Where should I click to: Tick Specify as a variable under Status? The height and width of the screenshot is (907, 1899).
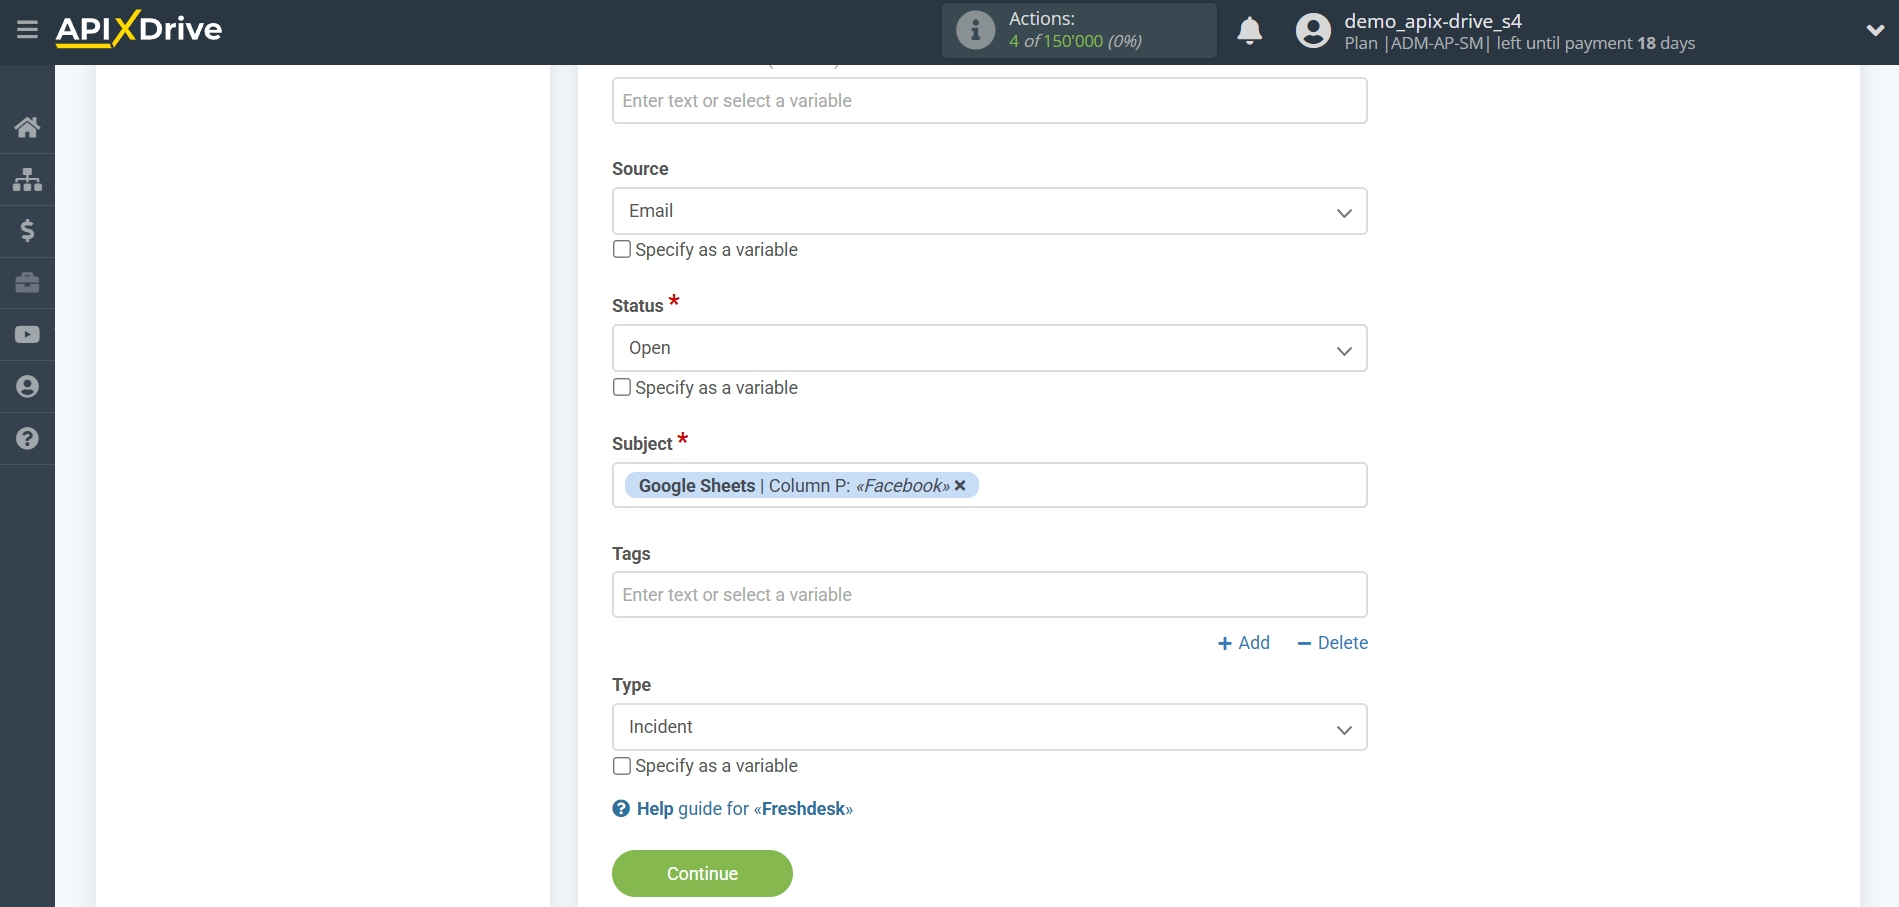(622, 387)
